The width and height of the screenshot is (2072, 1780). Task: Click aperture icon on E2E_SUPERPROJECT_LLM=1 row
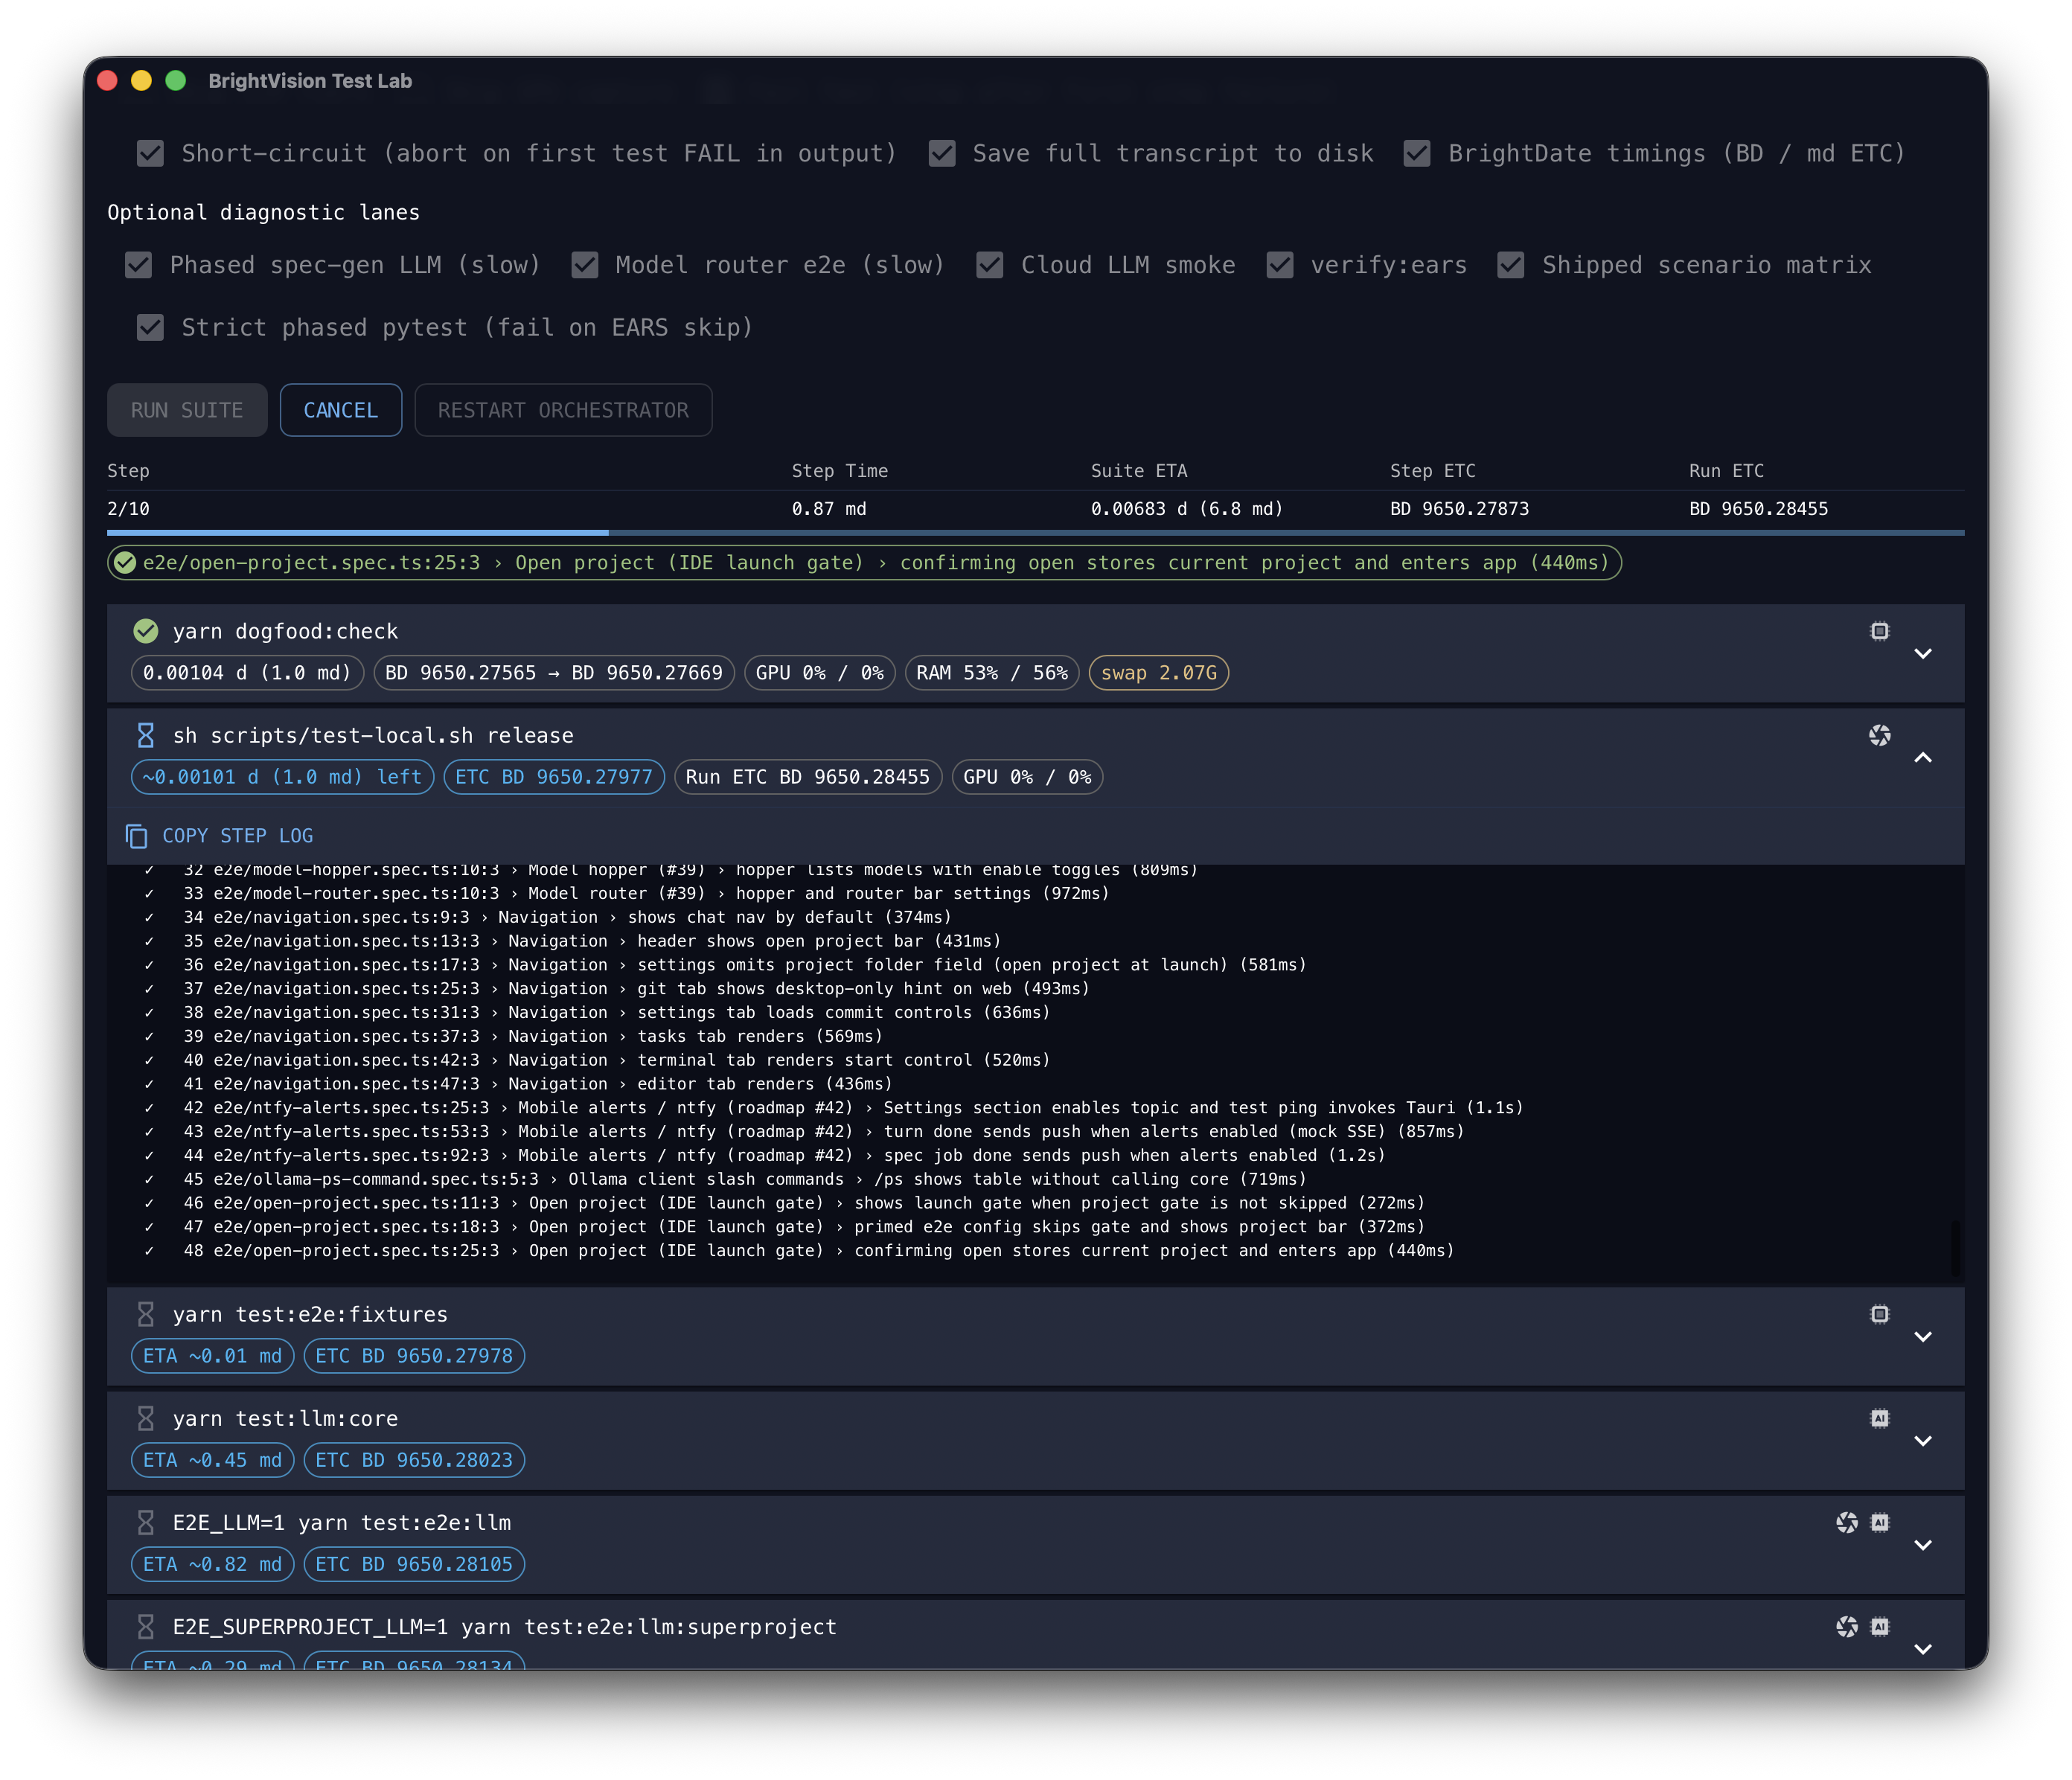pos(1846,1626)
